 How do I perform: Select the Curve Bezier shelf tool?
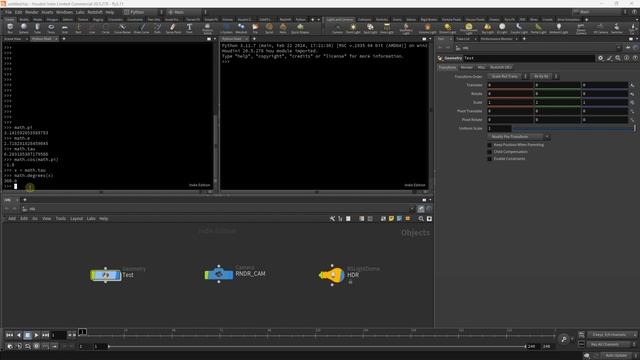122,28
